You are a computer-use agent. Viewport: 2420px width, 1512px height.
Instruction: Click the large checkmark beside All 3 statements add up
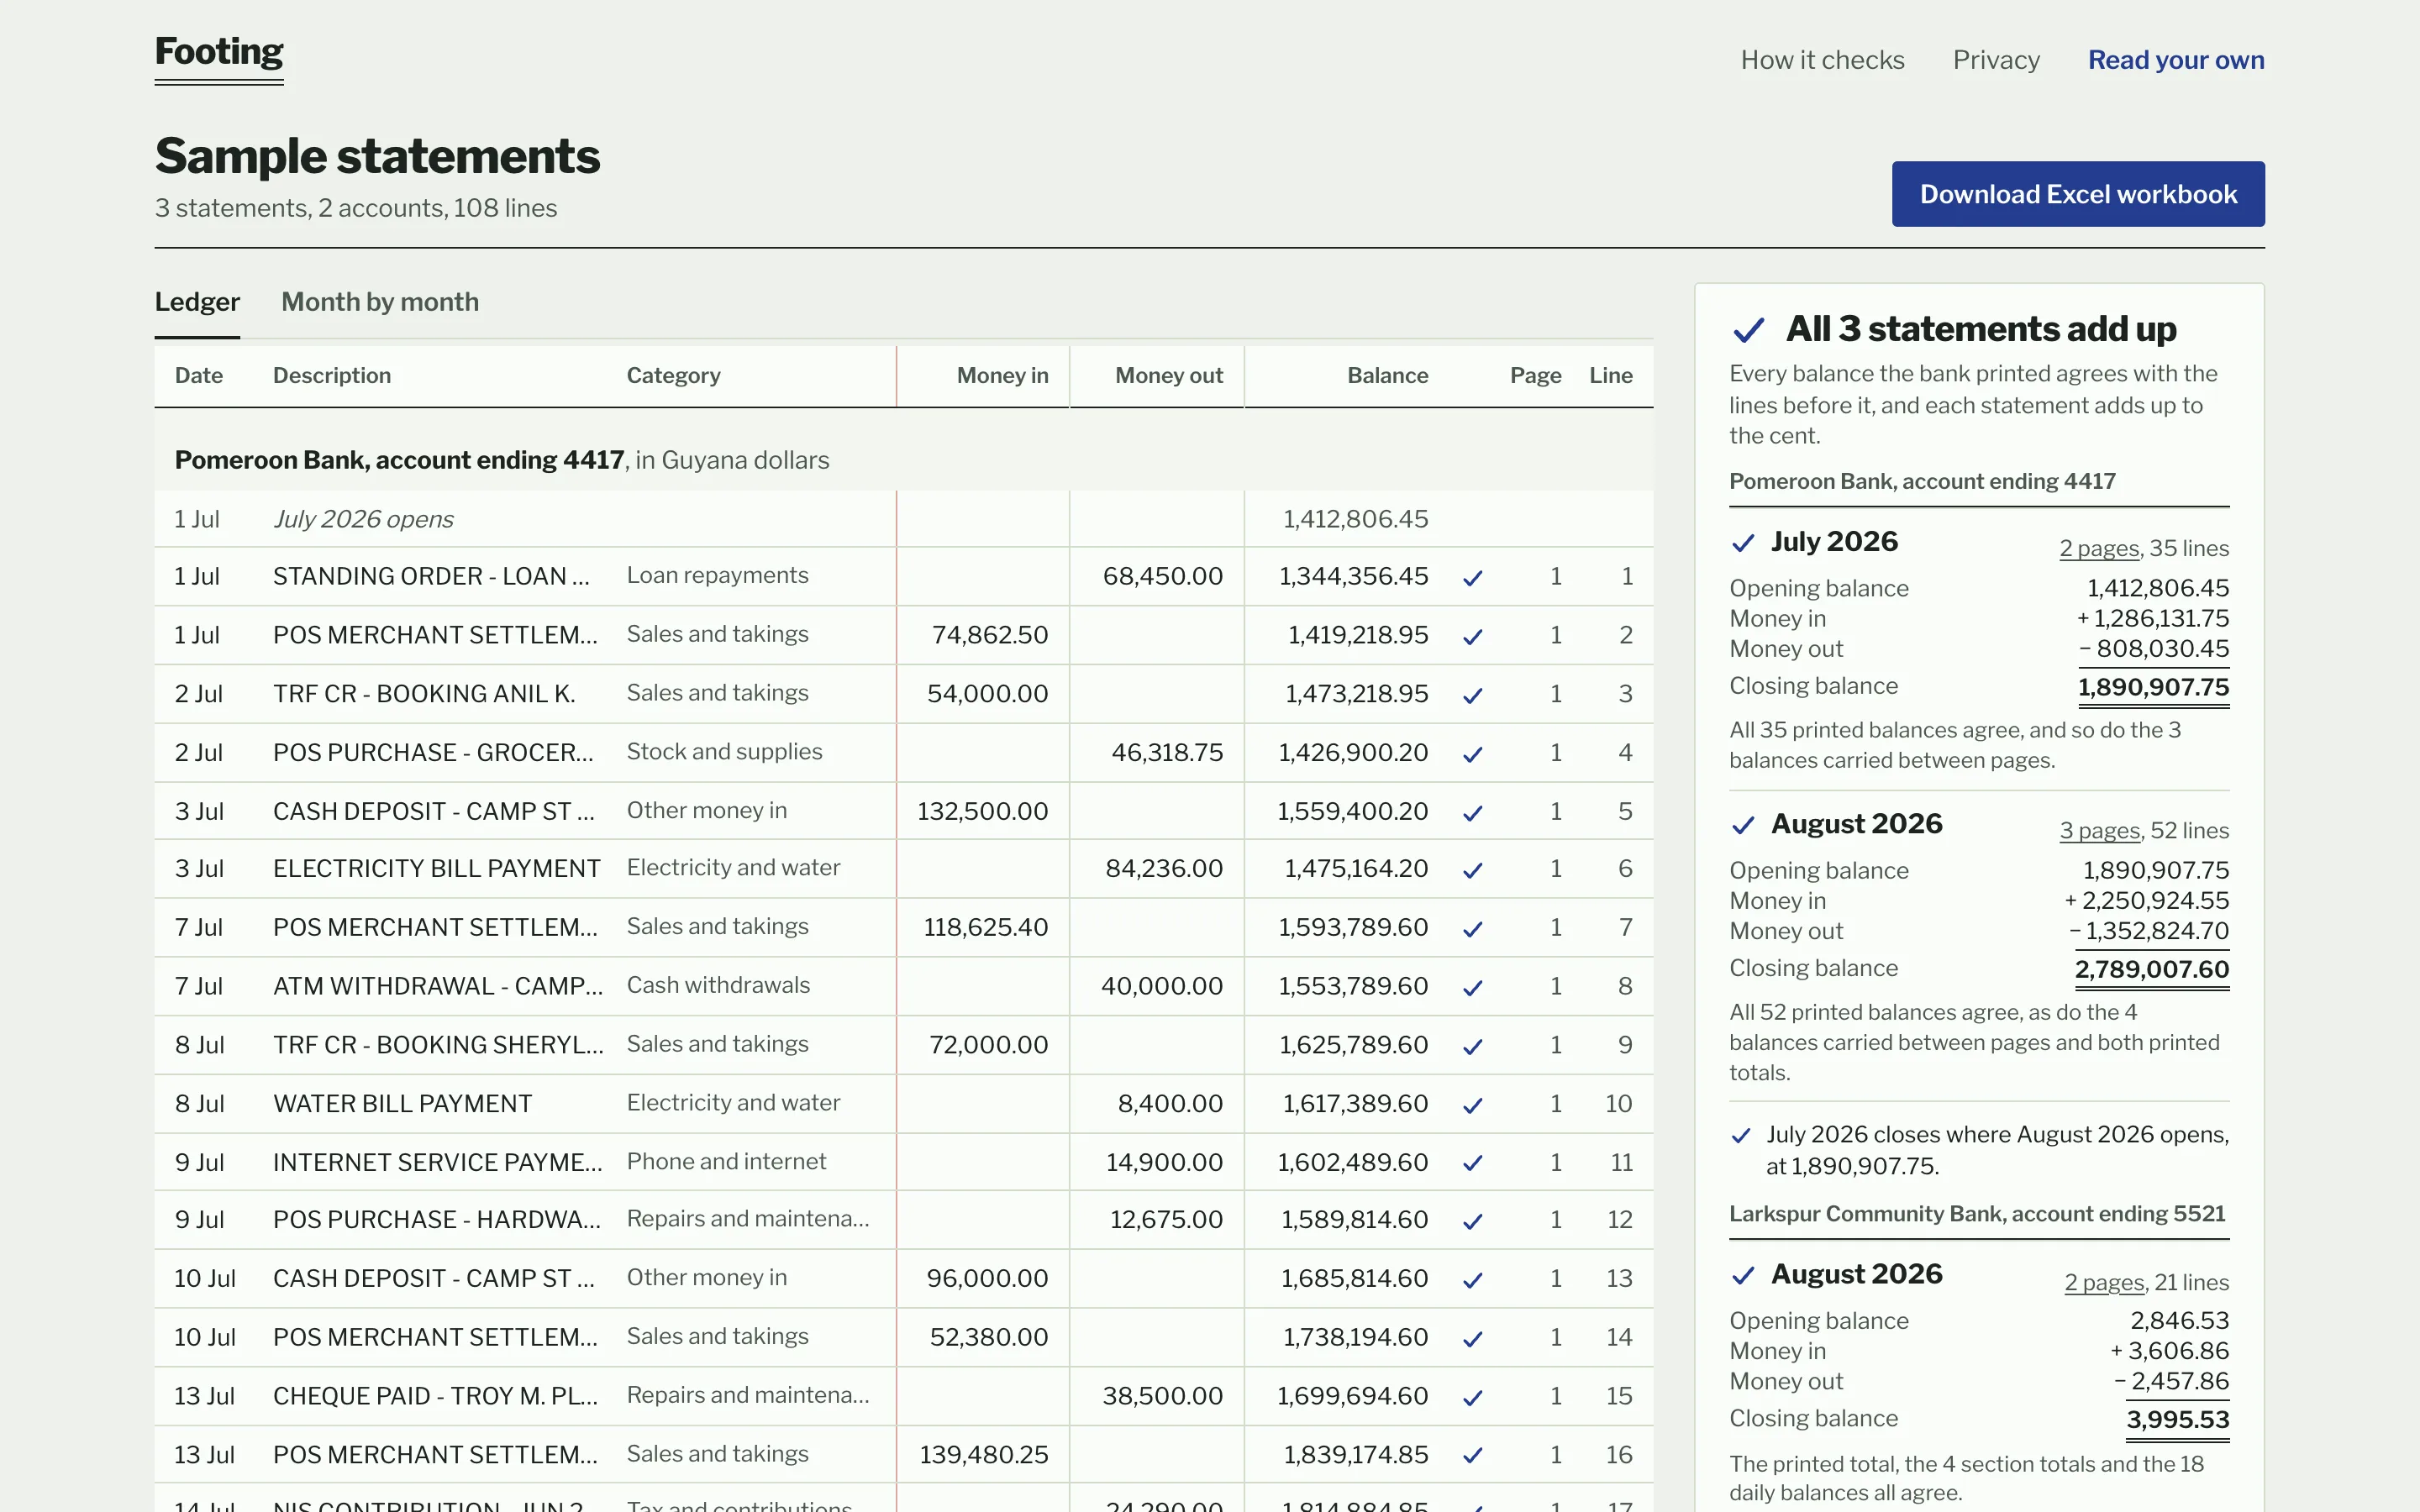pos(1749,330)
